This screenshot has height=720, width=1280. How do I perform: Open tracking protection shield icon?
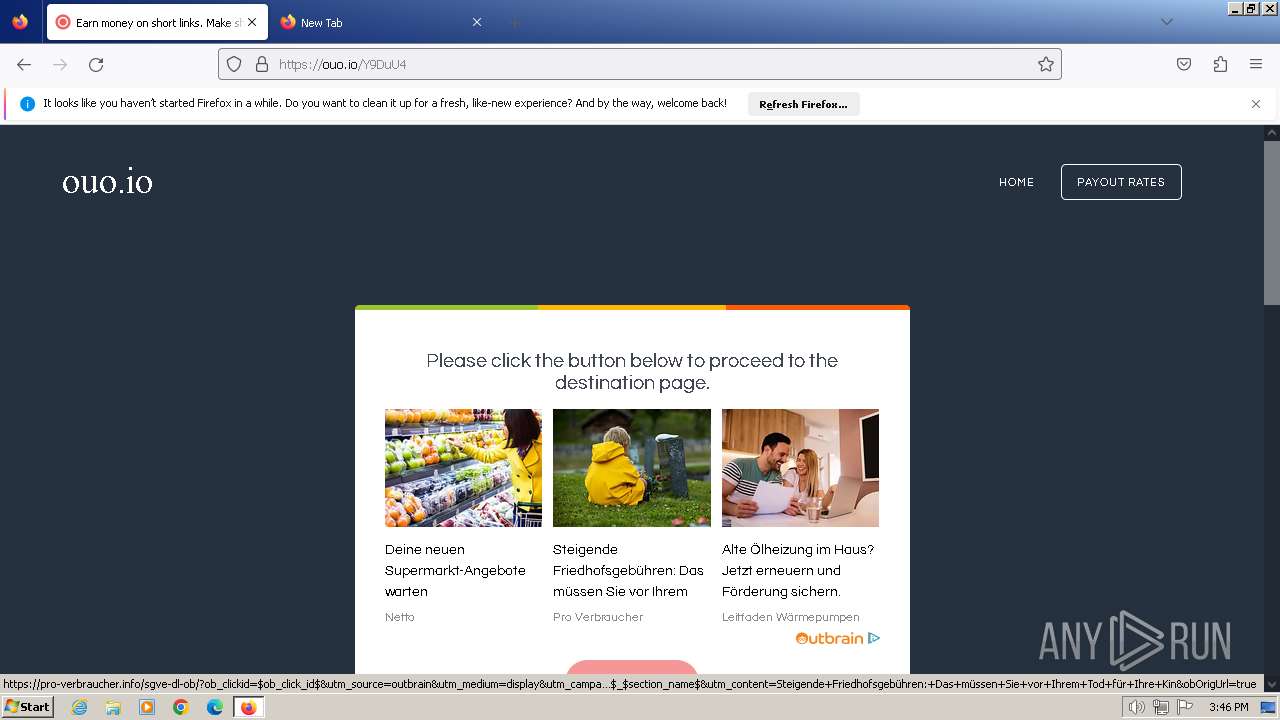pyautogui.click(x=234, y=64)
